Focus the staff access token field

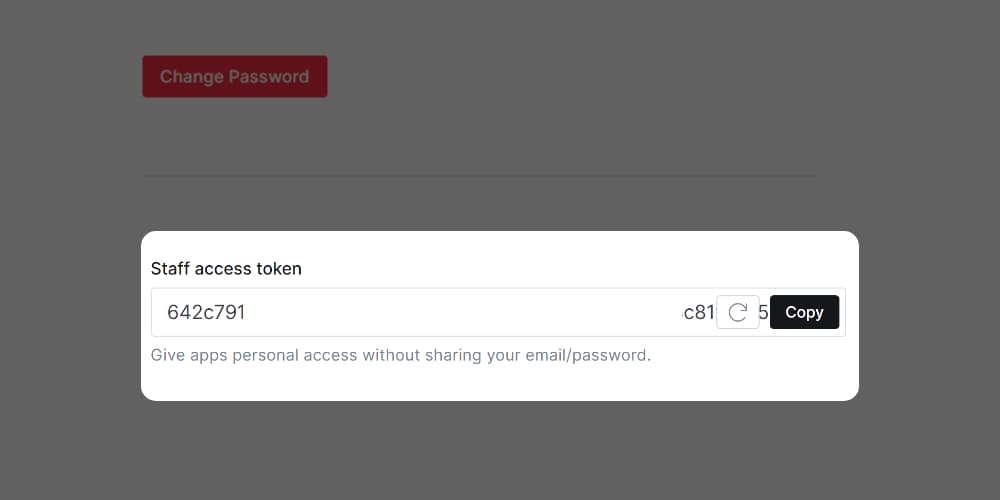tap(498, 312)
